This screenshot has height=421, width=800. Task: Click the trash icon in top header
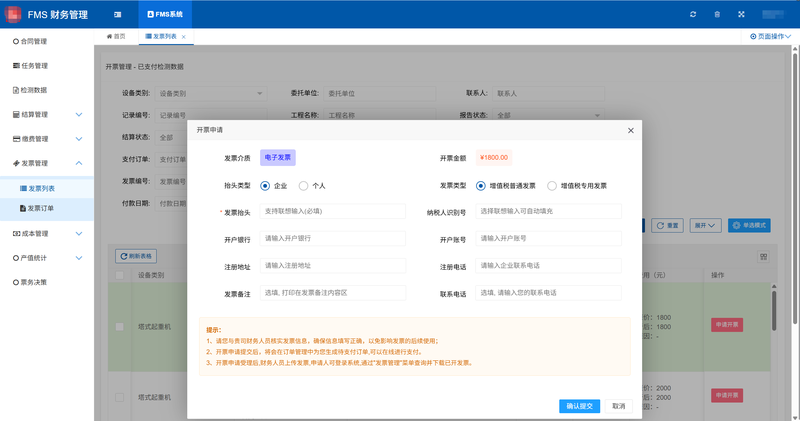(x=717, y=14)
